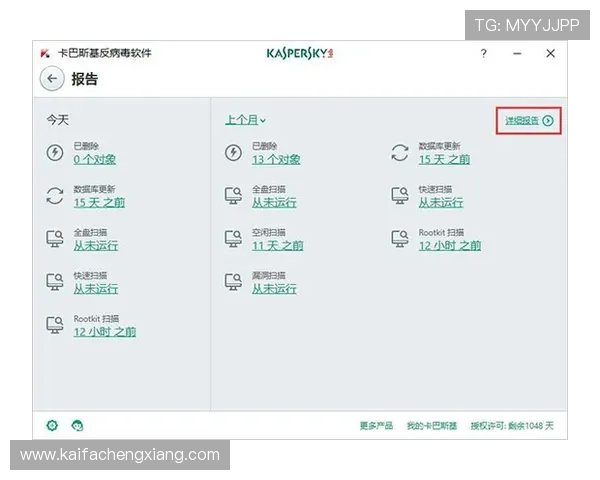
Task: Open 我的卡巴斯基 link in footer
Action: point(432,426)
